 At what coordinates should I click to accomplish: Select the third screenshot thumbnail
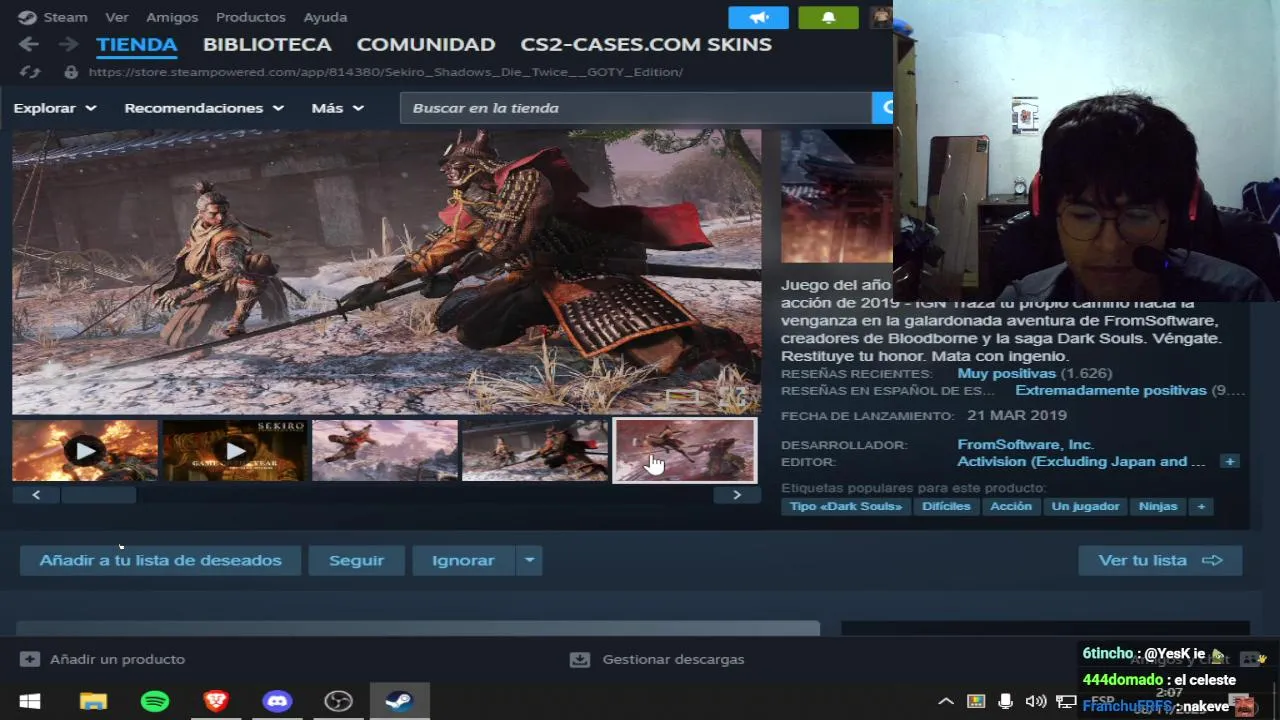click(385, 451)
